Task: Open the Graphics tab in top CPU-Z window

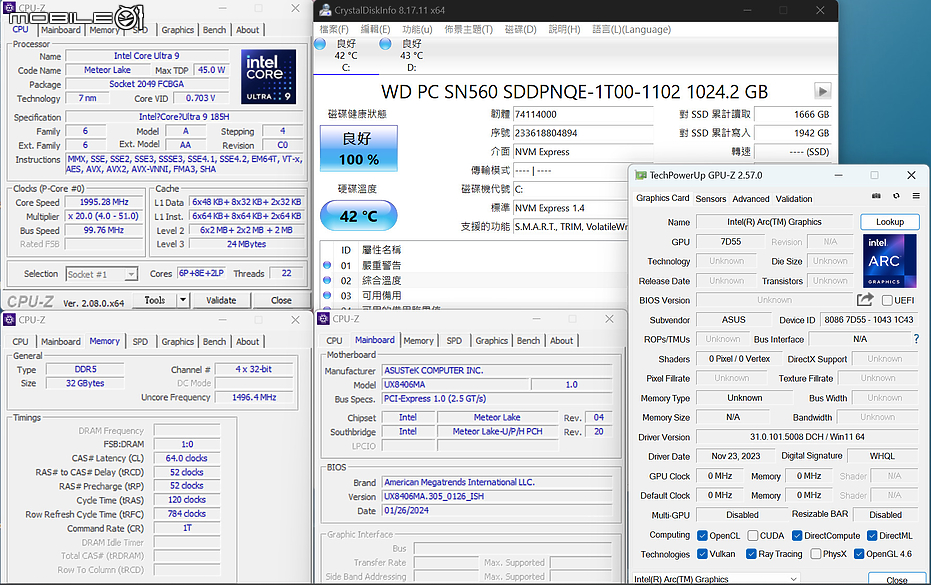Action: pos(178,30)
